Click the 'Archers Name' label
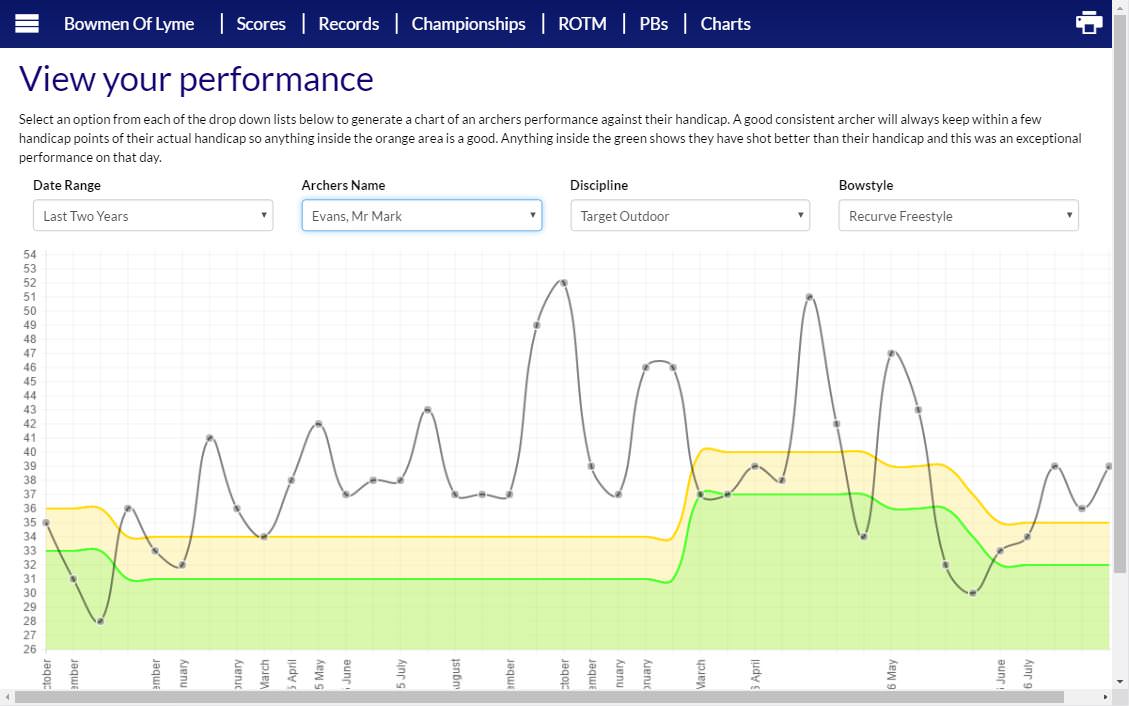The width and height of the screenshot is (1129, 706). [x=343, y=185]
